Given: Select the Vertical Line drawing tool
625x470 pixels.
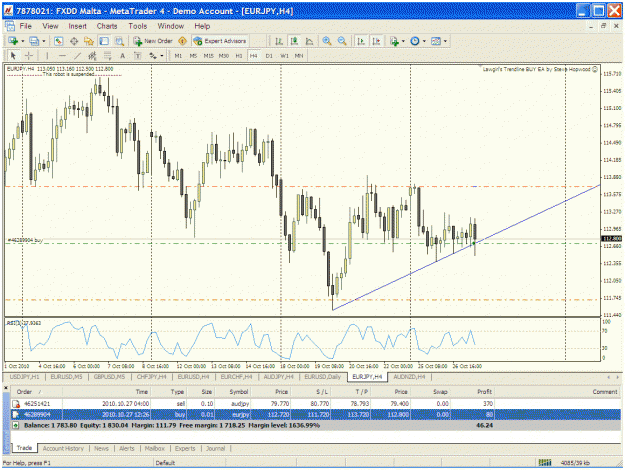Looking at the screenshot, I should coord(47,56).
